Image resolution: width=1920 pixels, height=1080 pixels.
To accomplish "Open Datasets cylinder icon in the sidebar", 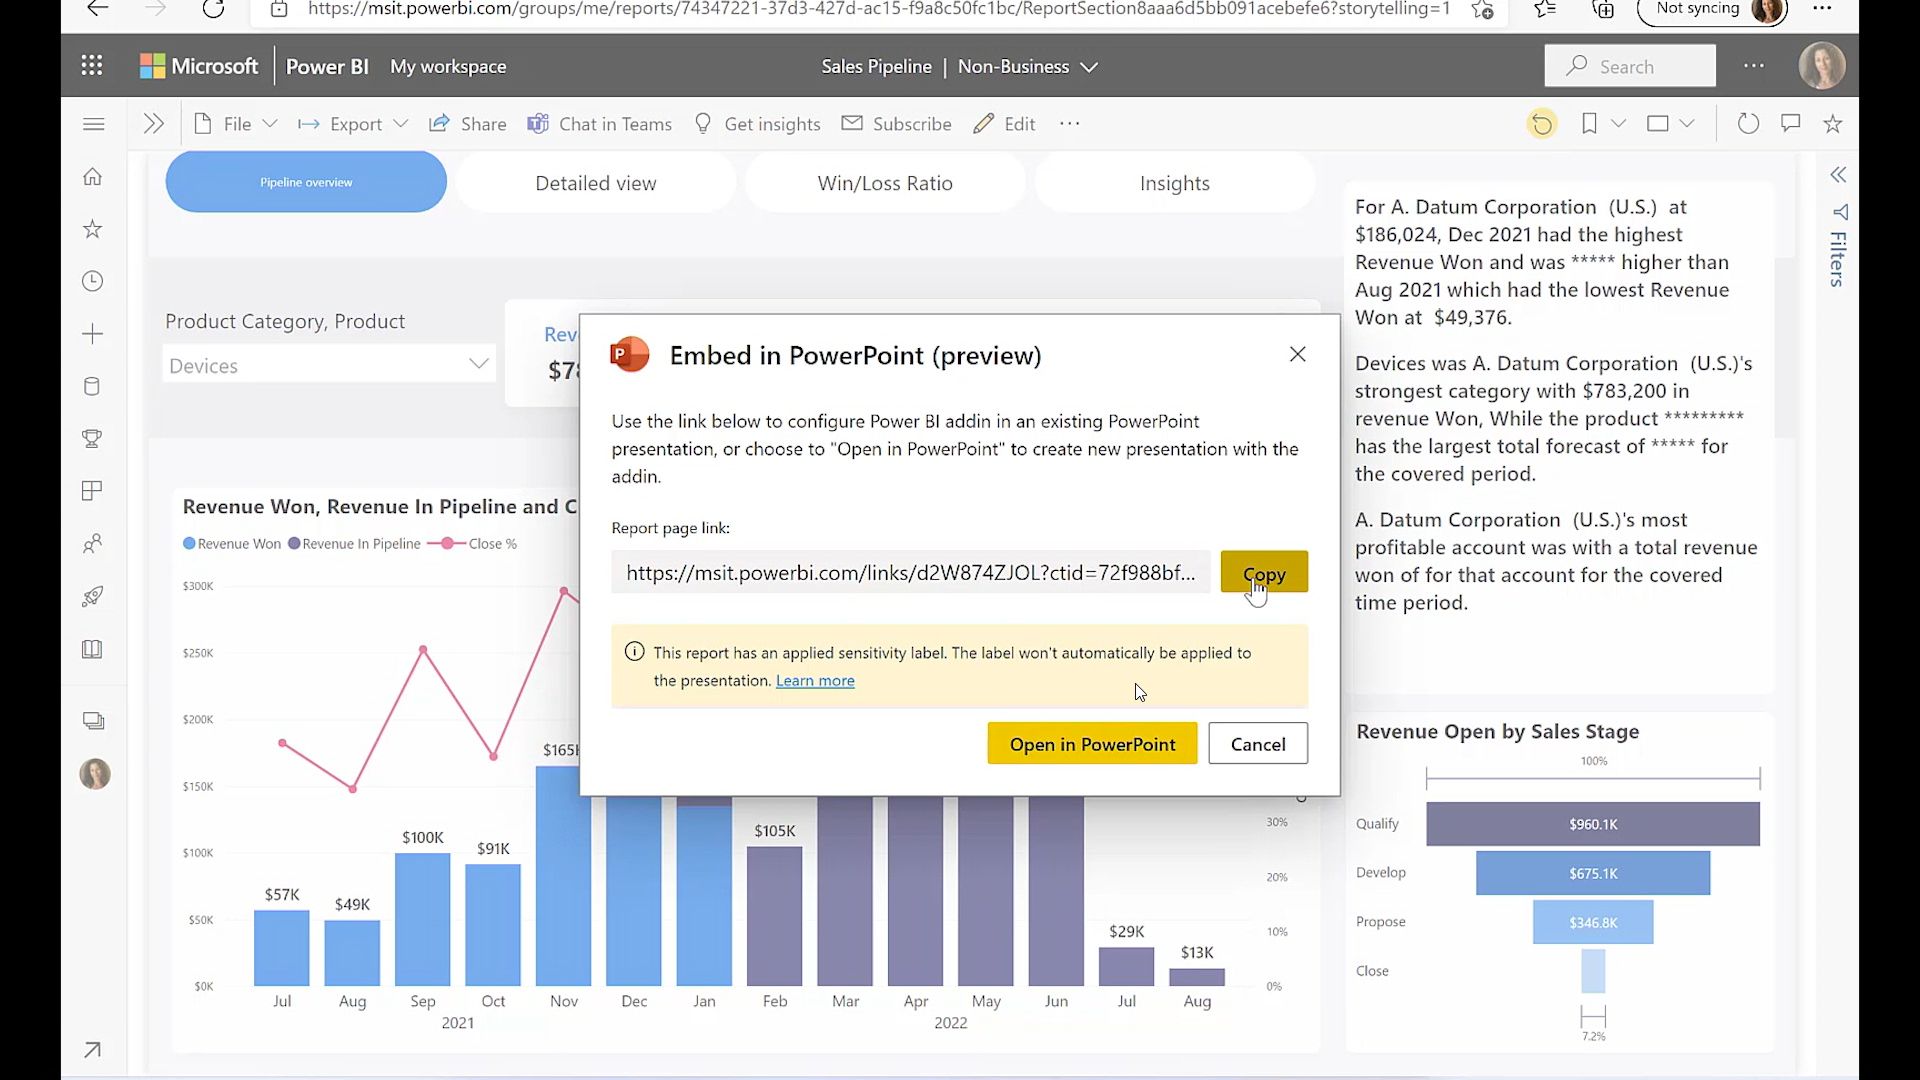I will (x=92, y=386).
